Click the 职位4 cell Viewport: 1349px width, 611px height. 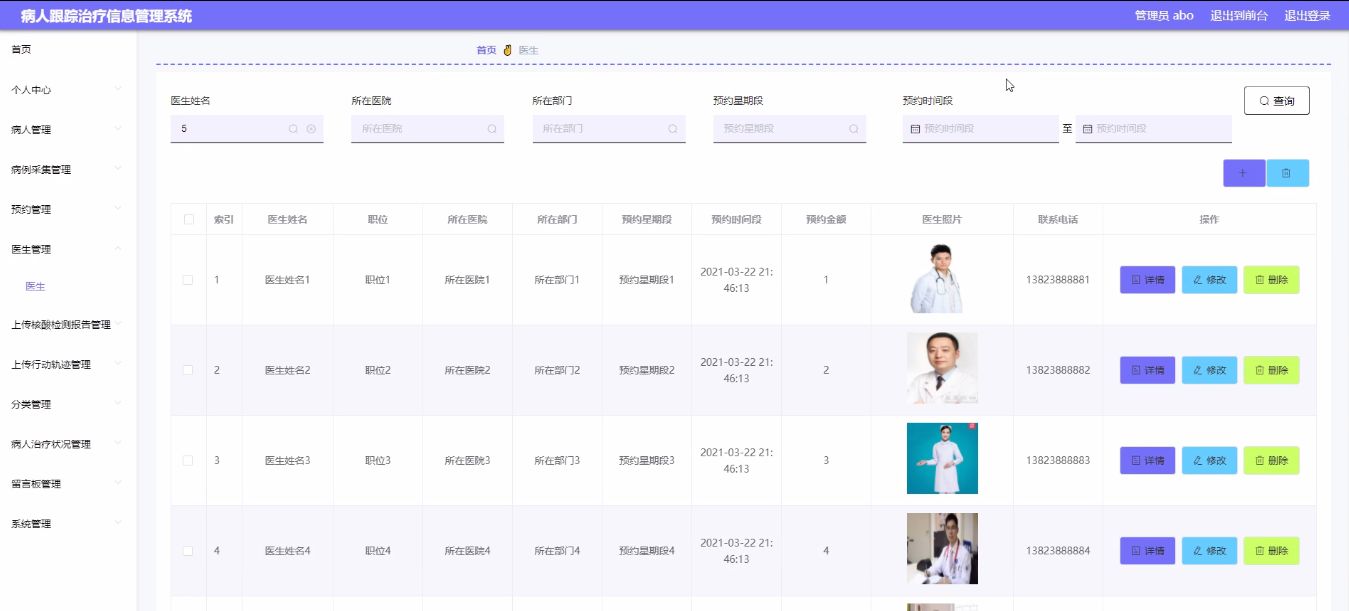[x=377, y=551]
